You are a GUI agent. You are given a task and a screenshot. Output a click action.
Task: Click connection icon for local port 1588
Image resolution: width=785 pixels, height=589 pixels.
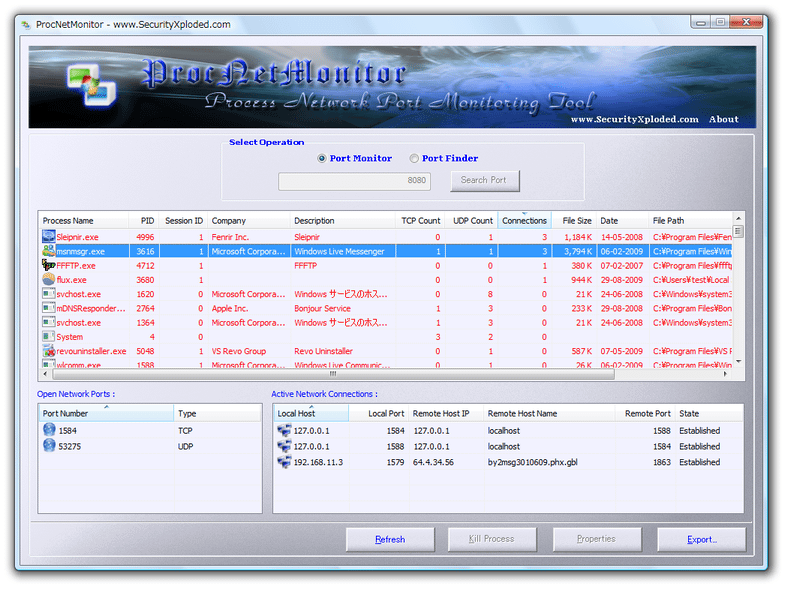(284, 446)
